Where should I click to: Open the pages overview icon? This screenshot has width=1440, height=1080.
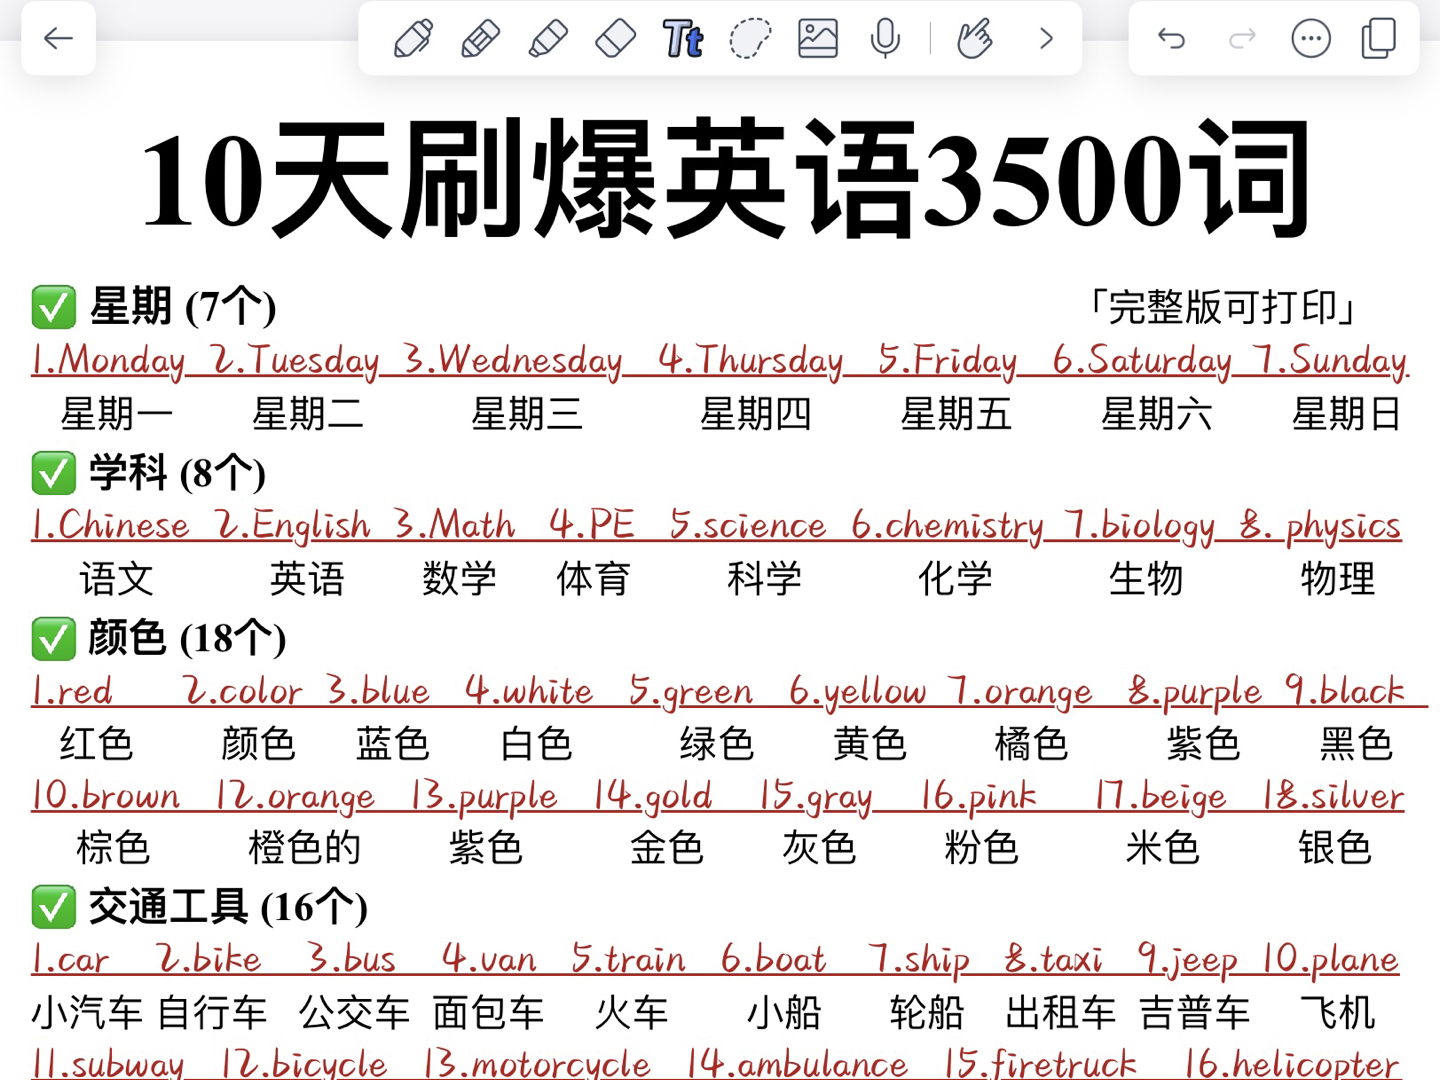coord(1379,39)
